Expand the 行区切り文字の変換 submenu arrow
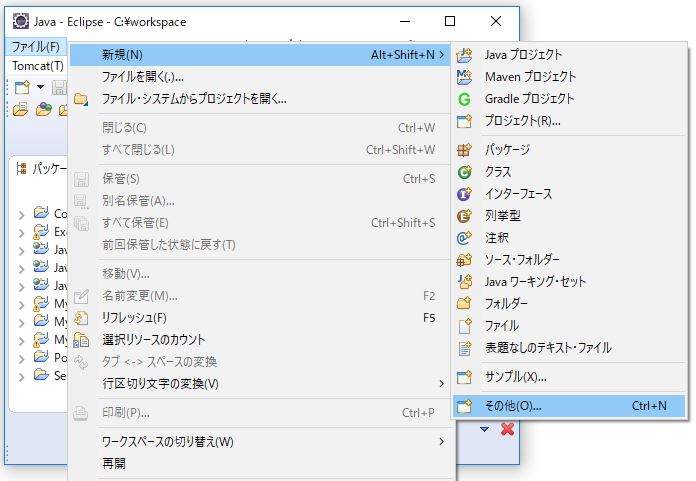This screenshot has width=696, height=481. [x=441, y=384]
